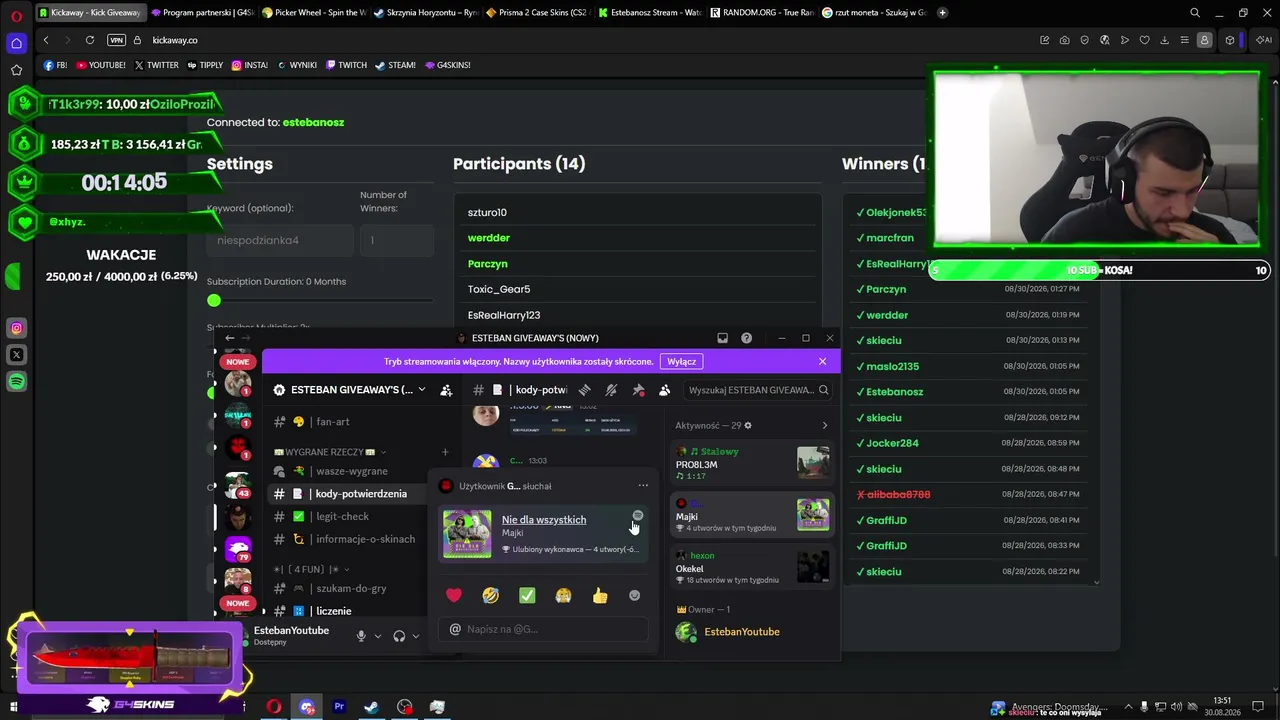Click estebanosz connected channel link
Image resolution: width=1280 pixels, height=720 pixels.
point(313,122)
